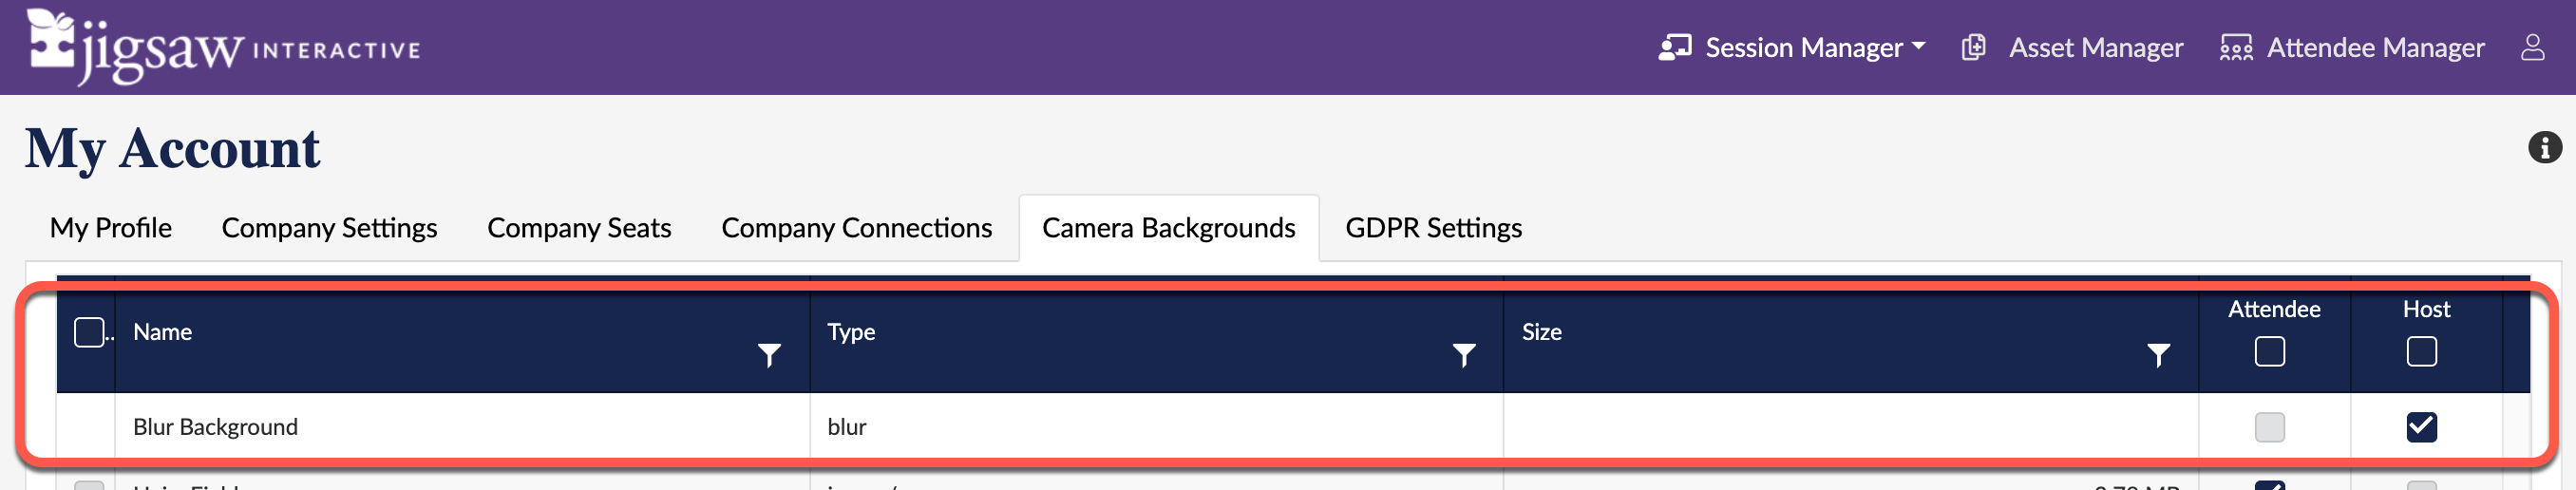Check the Attendee header checkbox
This screenshot has height=490, width=2576.
click(2269, 352)
